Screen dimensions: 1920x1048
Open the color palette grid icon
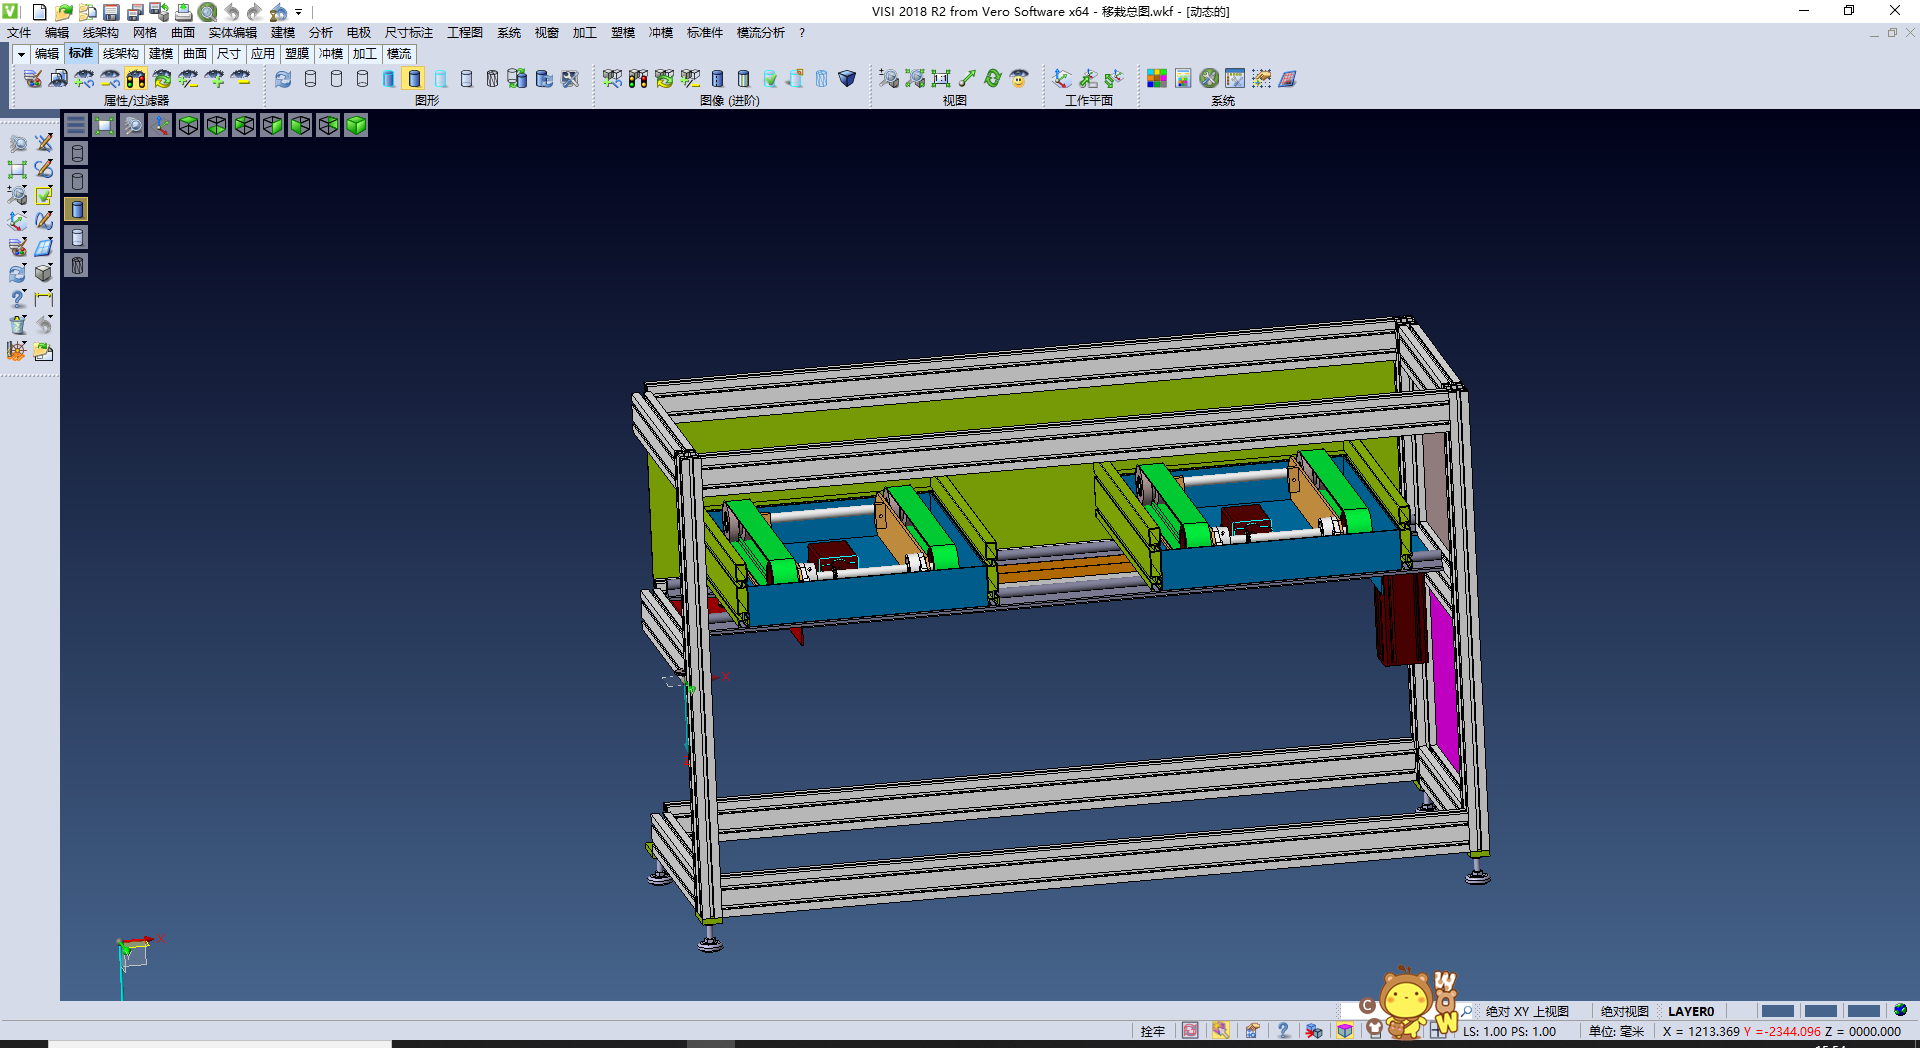tap(1157, 79)
